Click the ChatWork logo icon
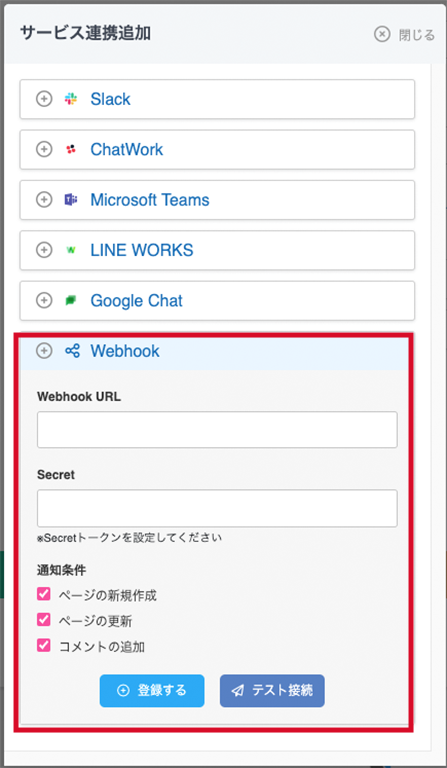447x768 pixels. [71, 149]
